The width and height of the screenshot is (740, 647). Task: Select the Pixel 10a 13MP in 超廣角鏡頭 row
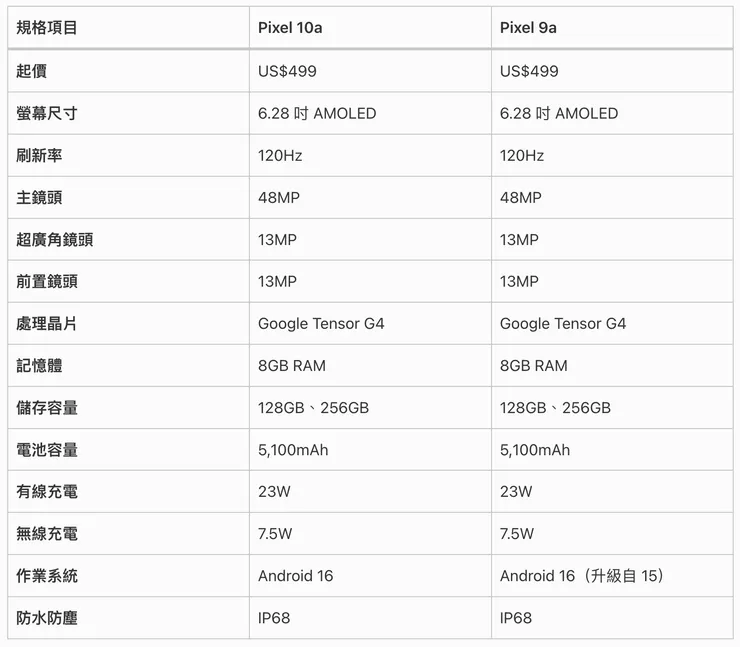[278, 239]
